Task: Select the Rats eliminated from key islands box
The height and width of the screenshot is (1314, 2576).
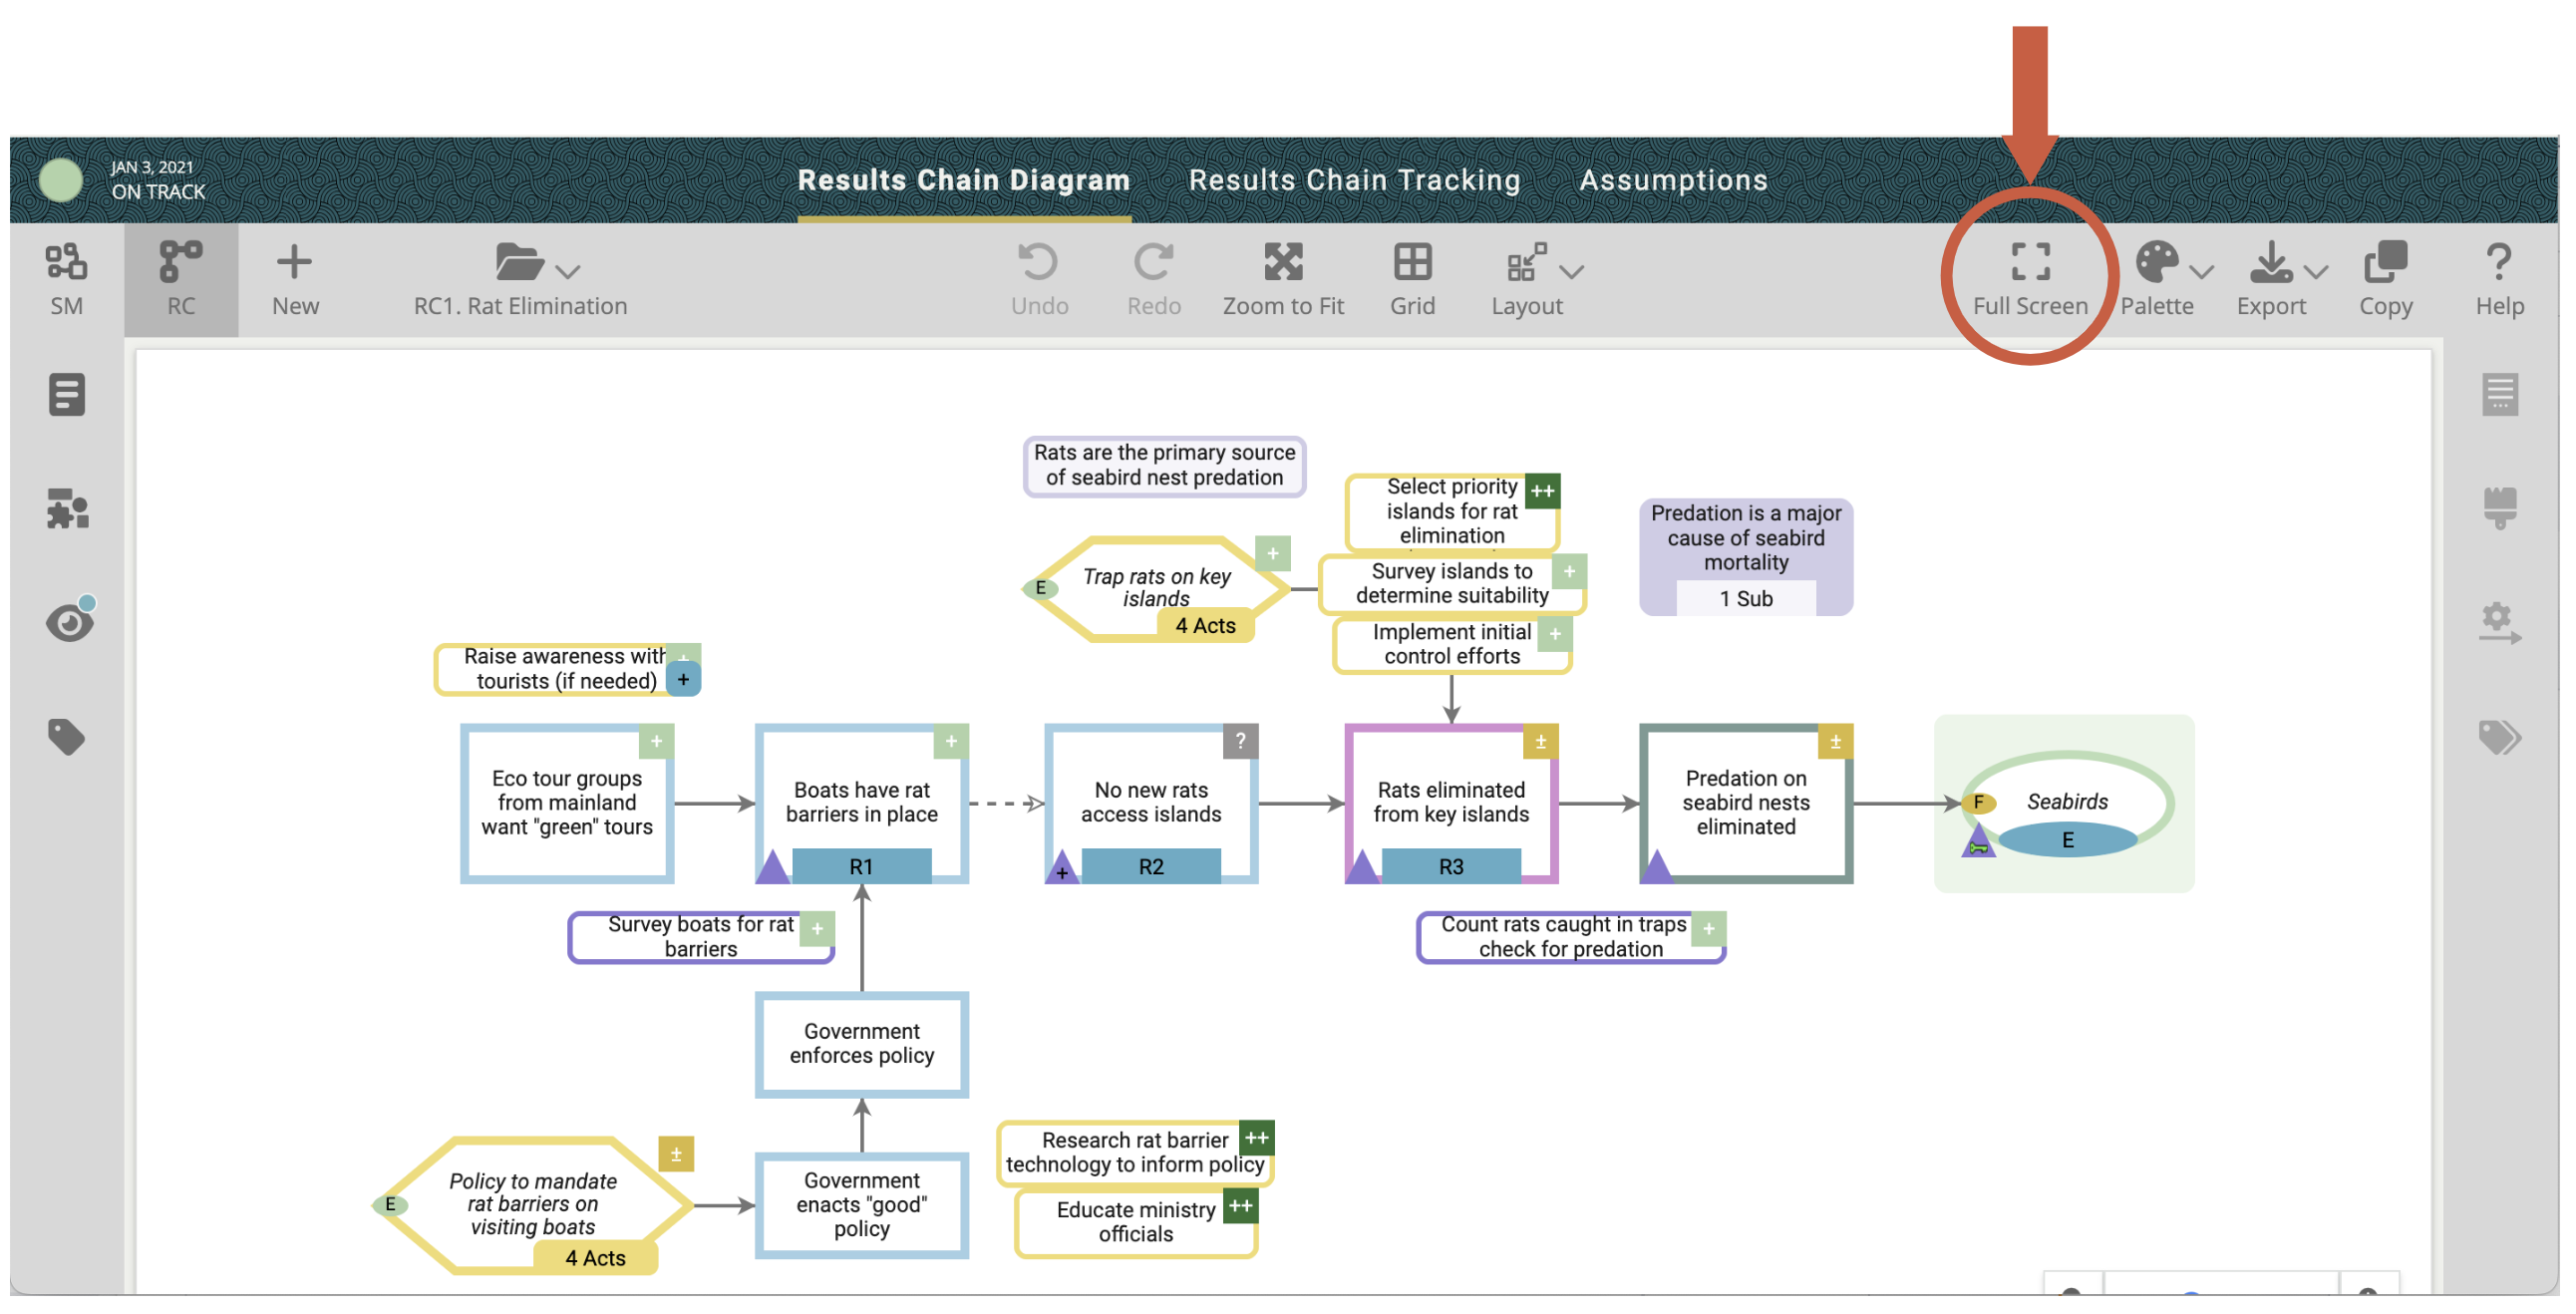Action: coord(1450,802)
